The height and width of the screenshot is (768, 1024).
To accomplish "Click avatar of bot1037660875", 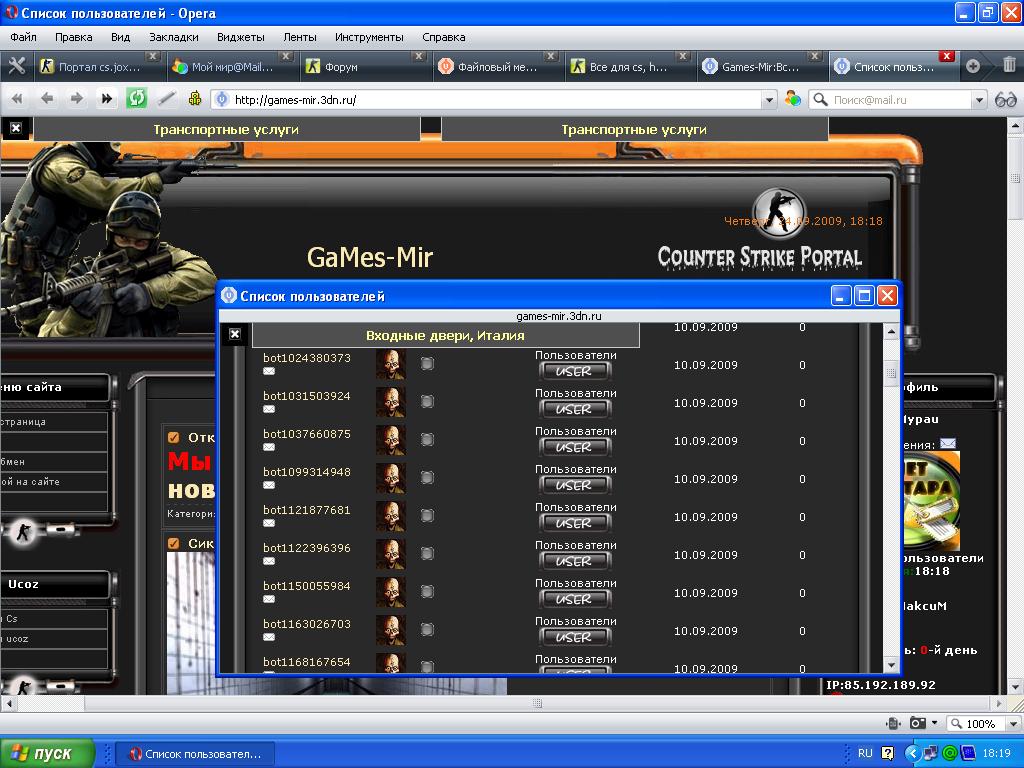I will (x=391, y=440).
